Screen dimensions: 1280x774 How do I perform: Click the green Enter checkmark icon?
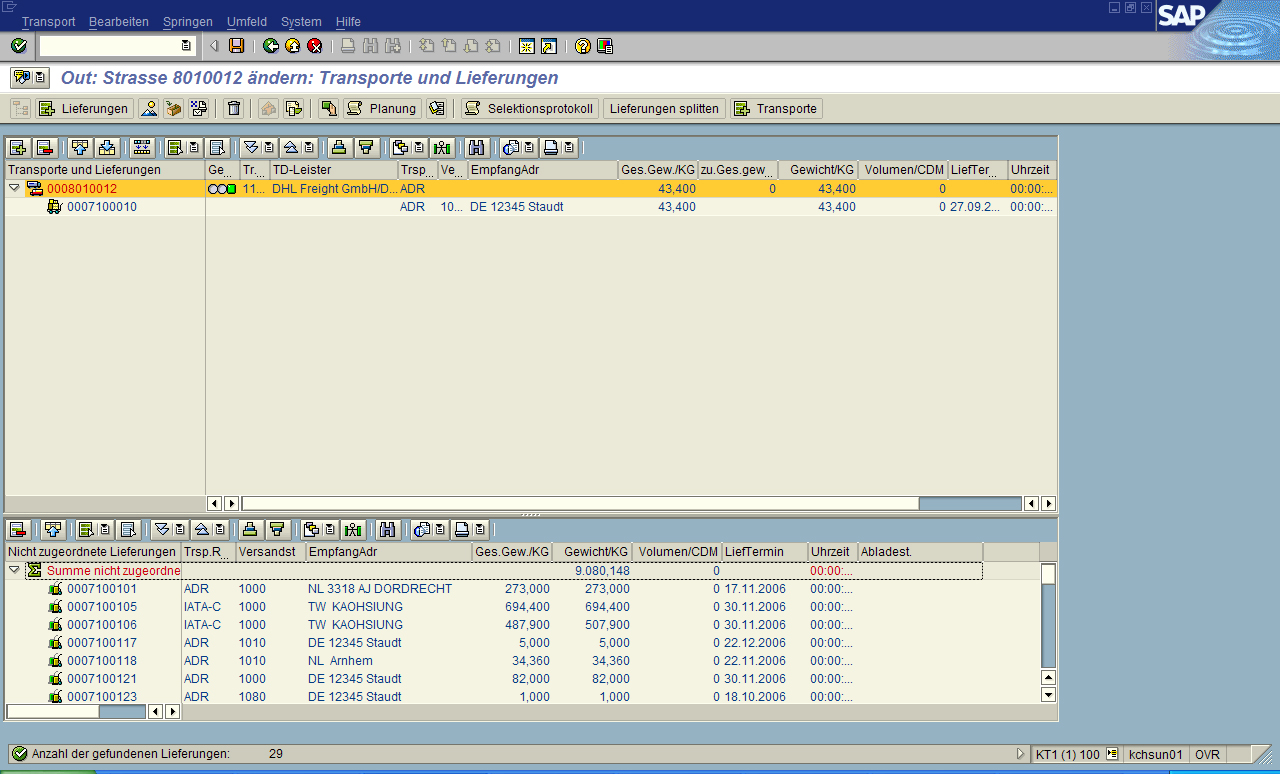tap(18, 46)
